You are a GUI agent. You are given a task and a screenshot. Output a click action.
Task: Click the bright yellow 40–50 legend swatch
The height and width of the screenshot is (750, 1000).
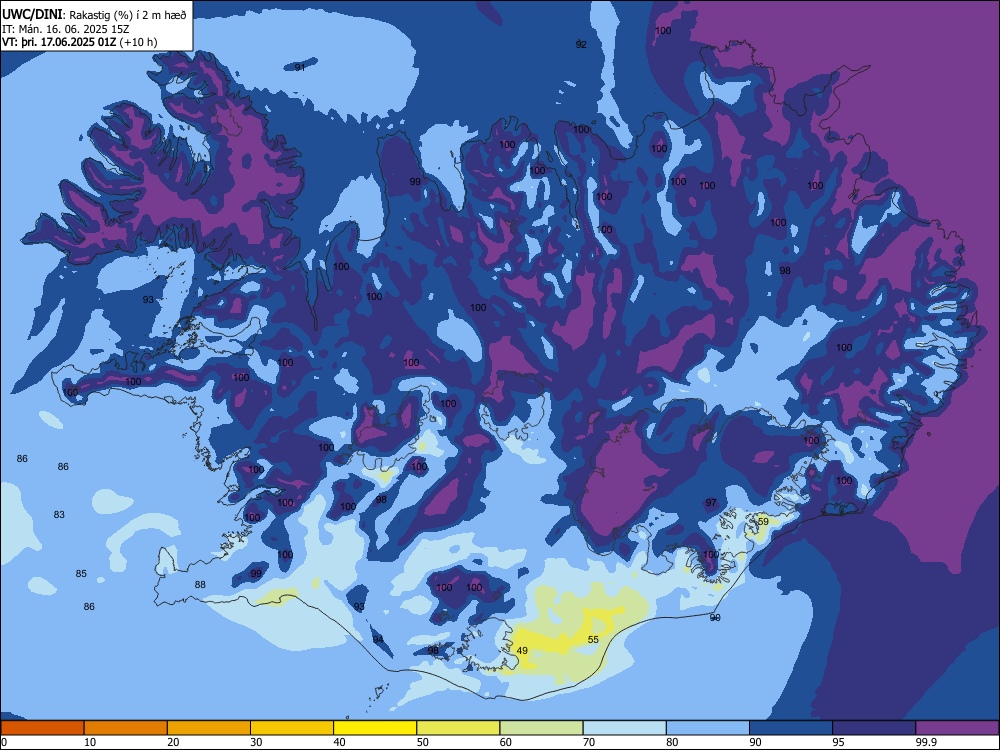pos(375,728)
